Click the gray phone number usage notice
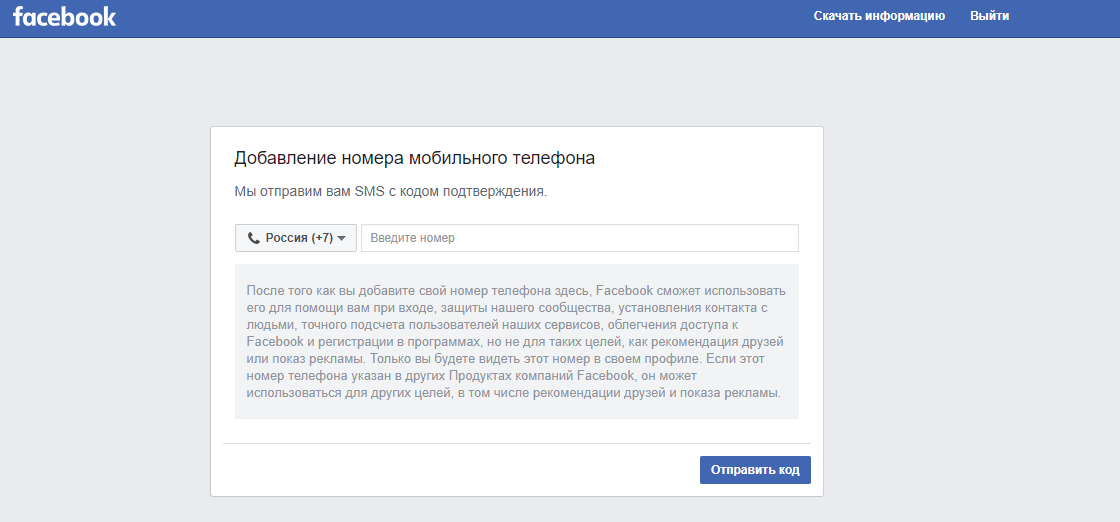 coord(516,341)
